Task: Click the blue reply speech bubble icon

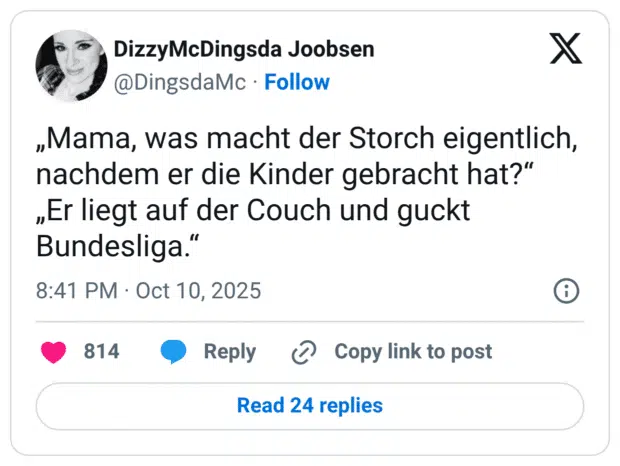Action: tap(173, 352)
